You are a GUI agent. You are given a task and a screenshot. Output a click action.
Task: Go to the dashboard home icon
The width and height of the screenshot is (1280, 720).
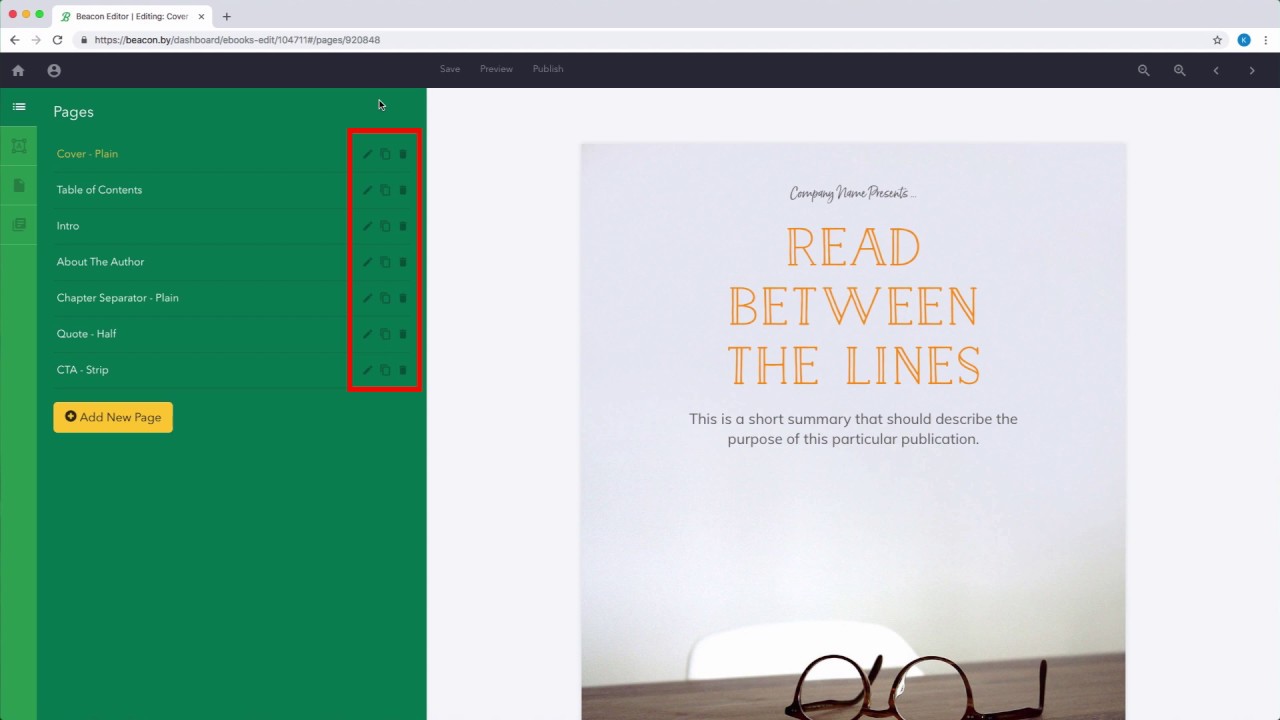point(18,70)
